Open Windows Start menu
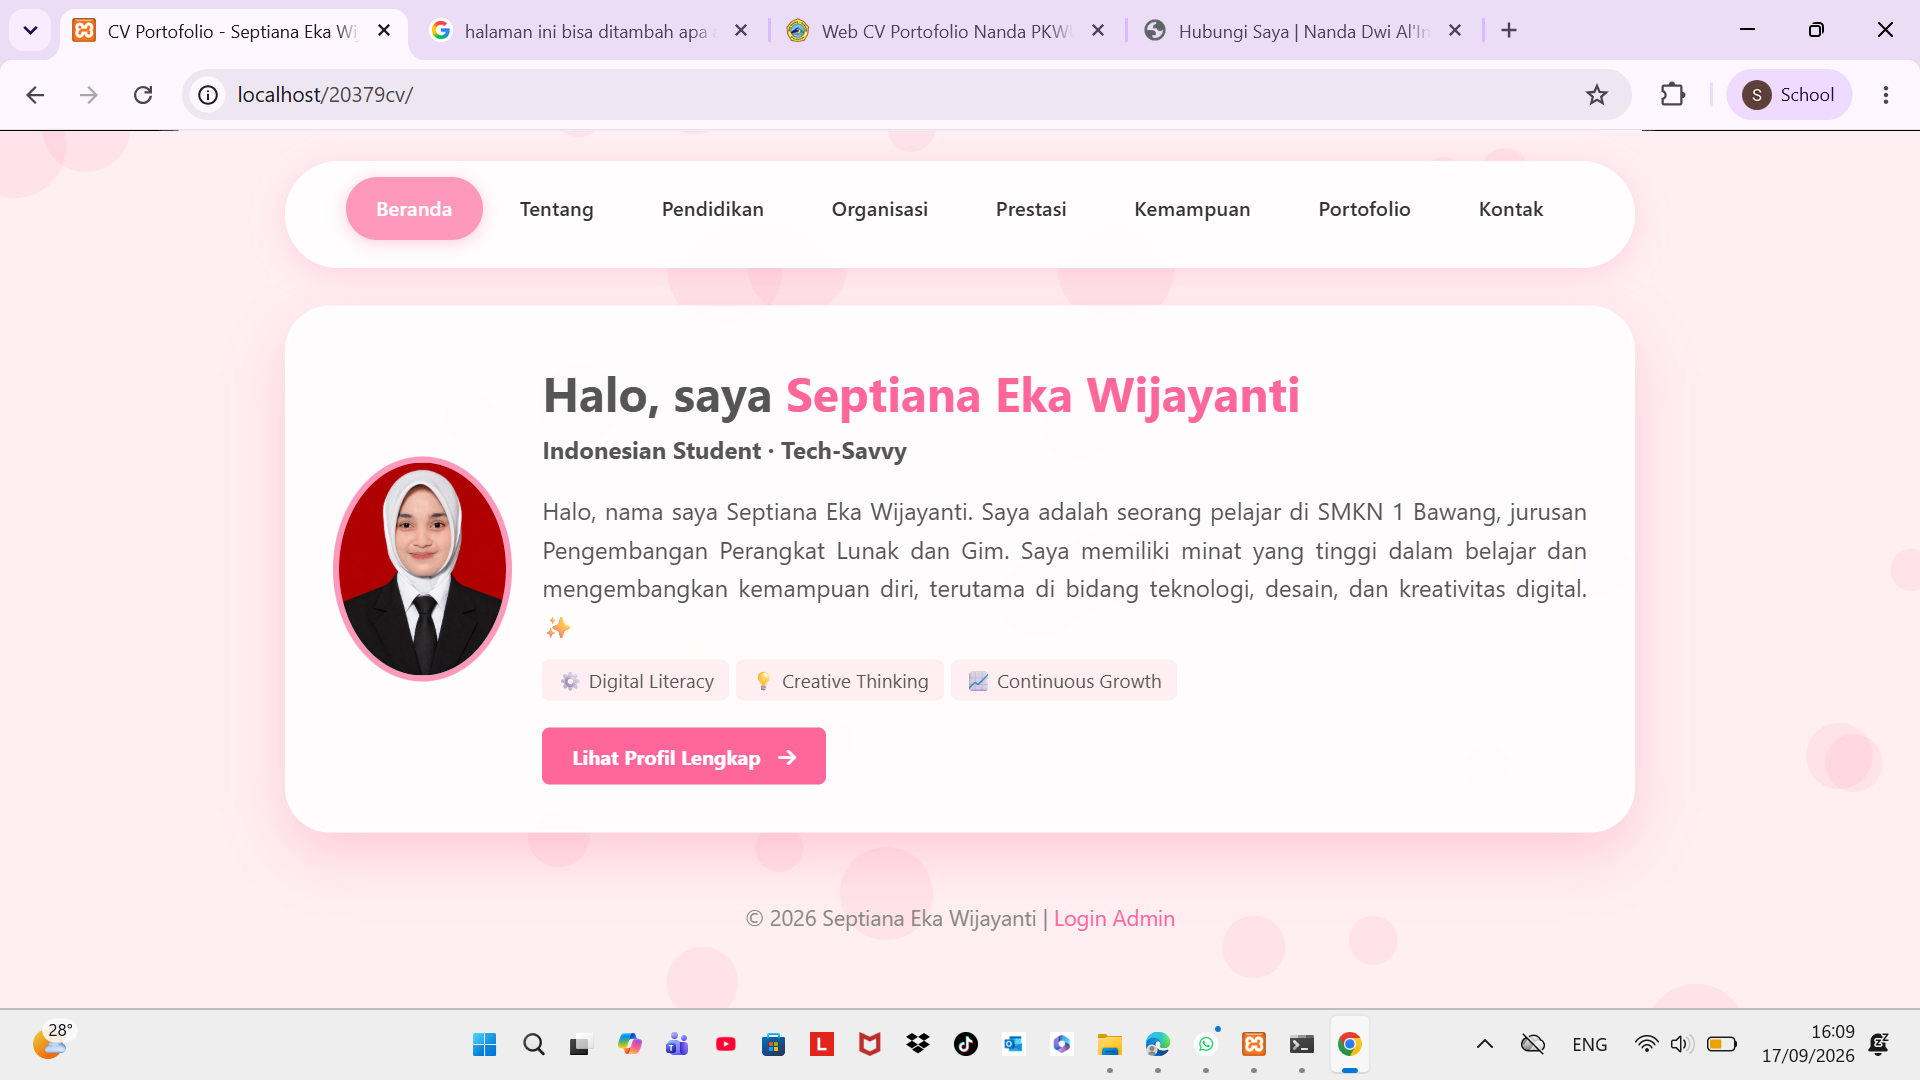 tap(484, 1045)
